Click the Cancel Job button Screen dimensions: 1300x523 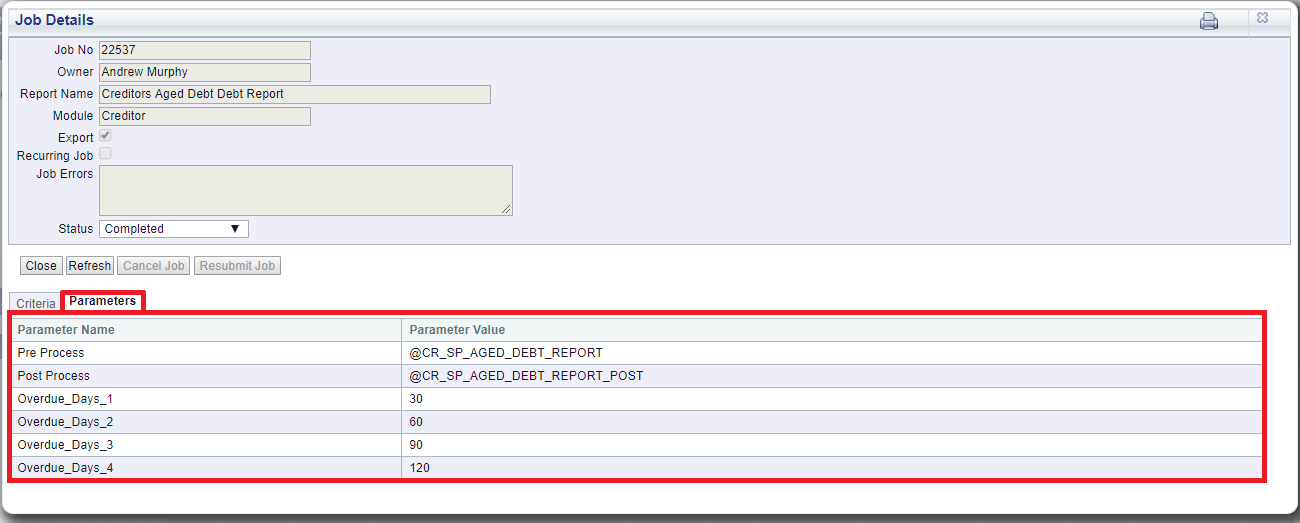154,266
